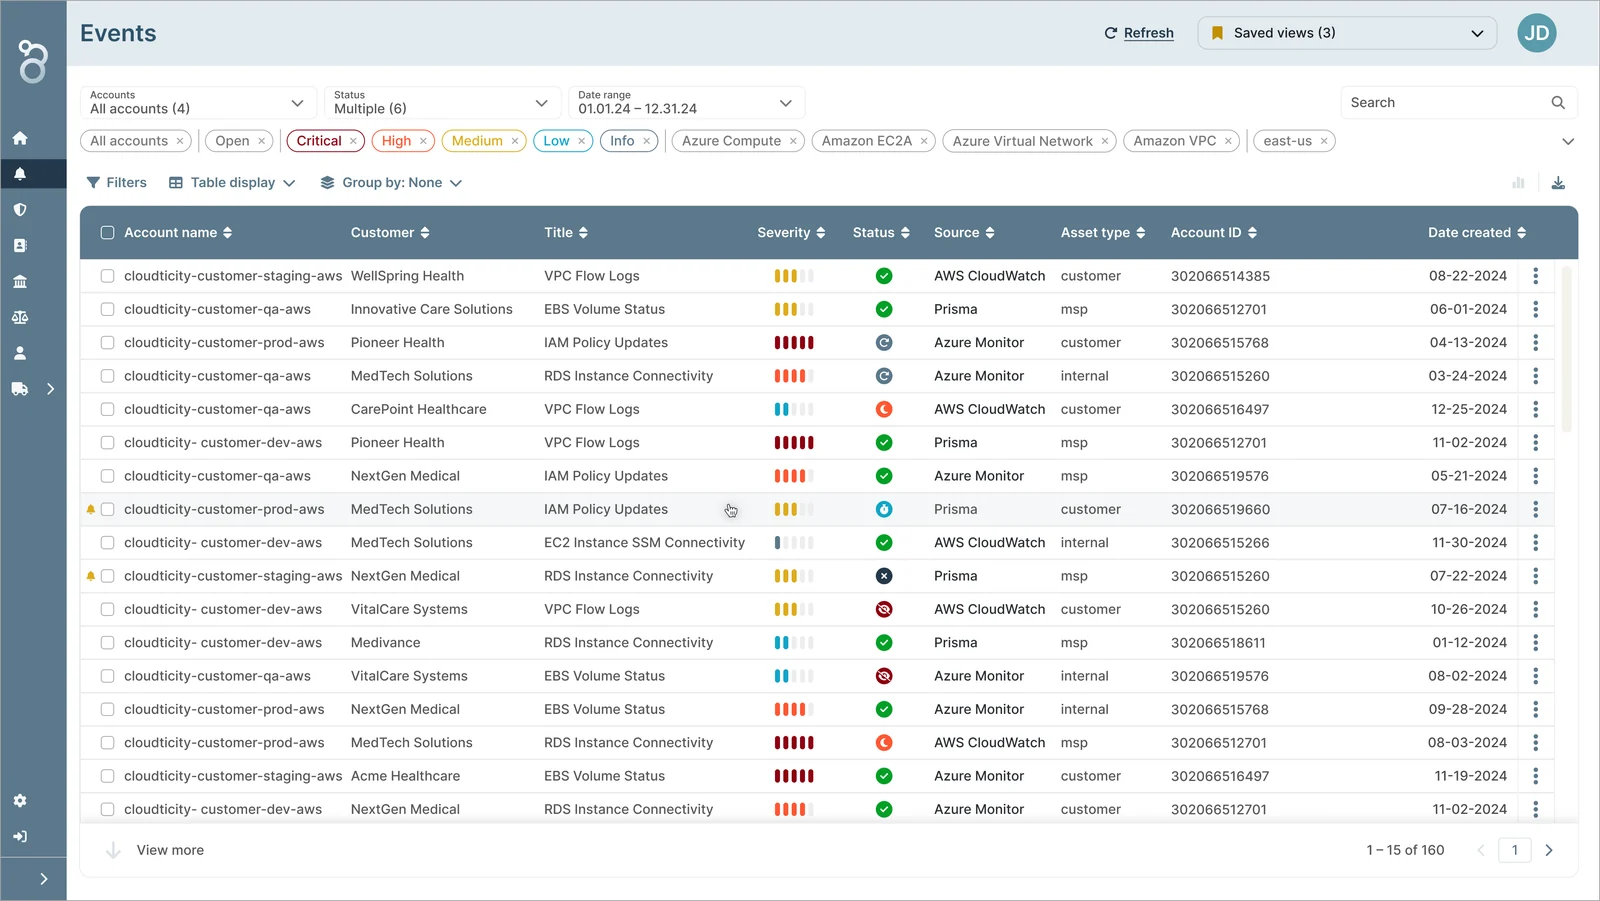Remove the Critical filter chip
1600x901 pixels.
point(353,141)
